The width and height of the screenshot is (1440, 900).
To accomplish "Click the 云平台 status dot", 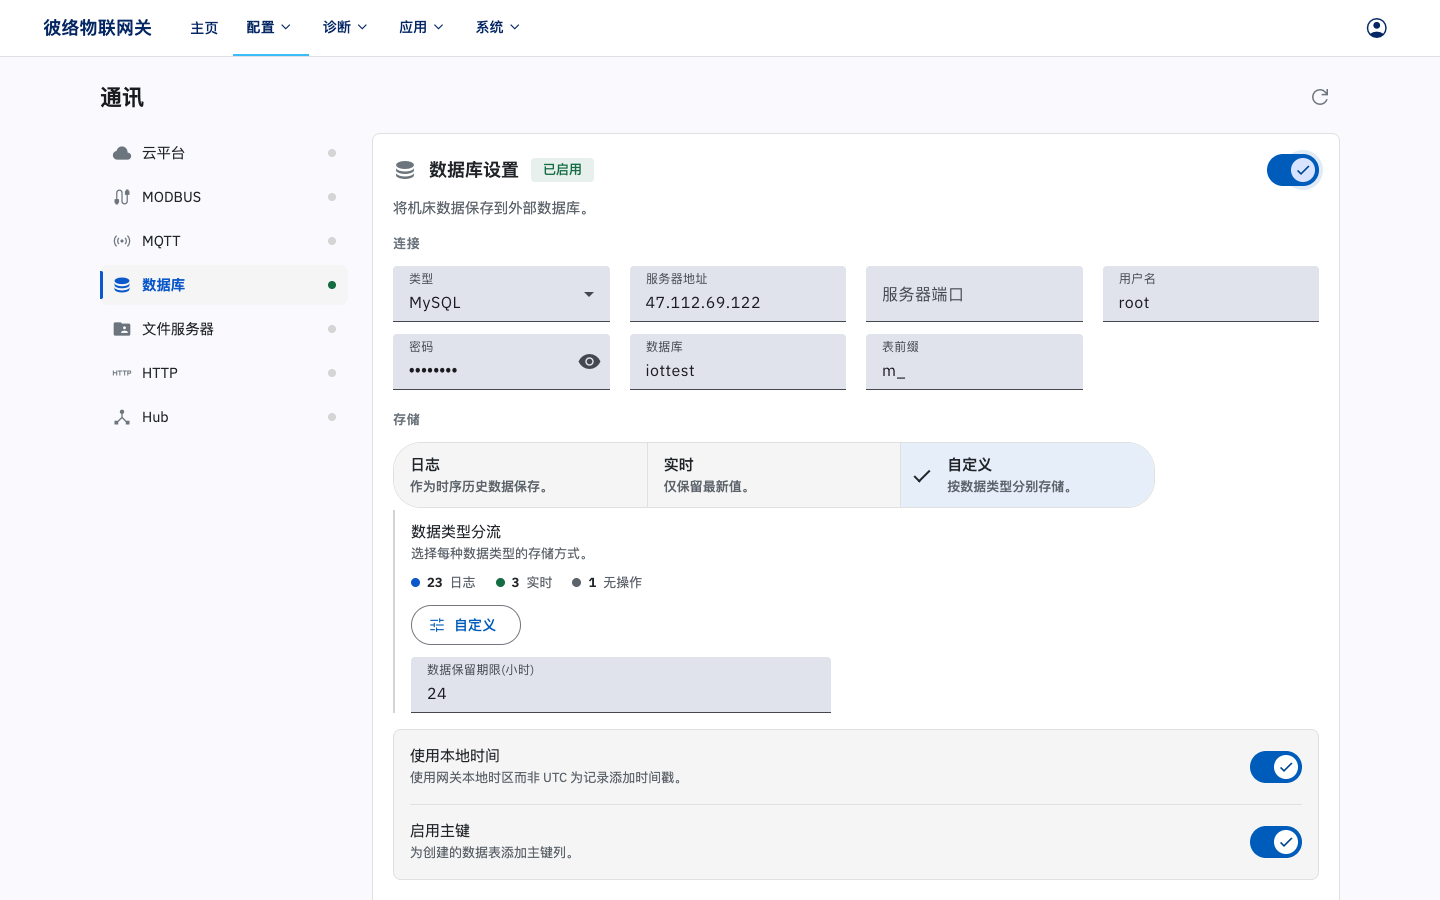I will coord(332,153).
